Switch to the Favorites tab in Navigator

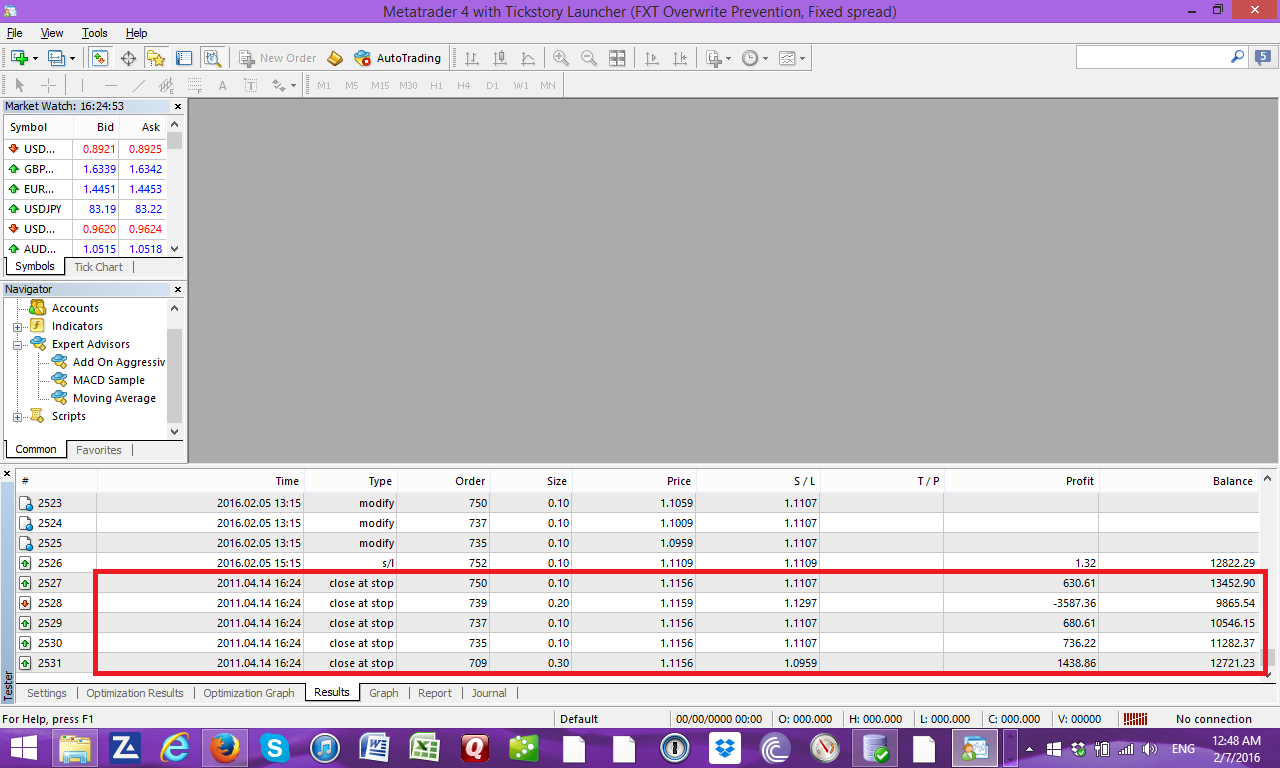99,450
